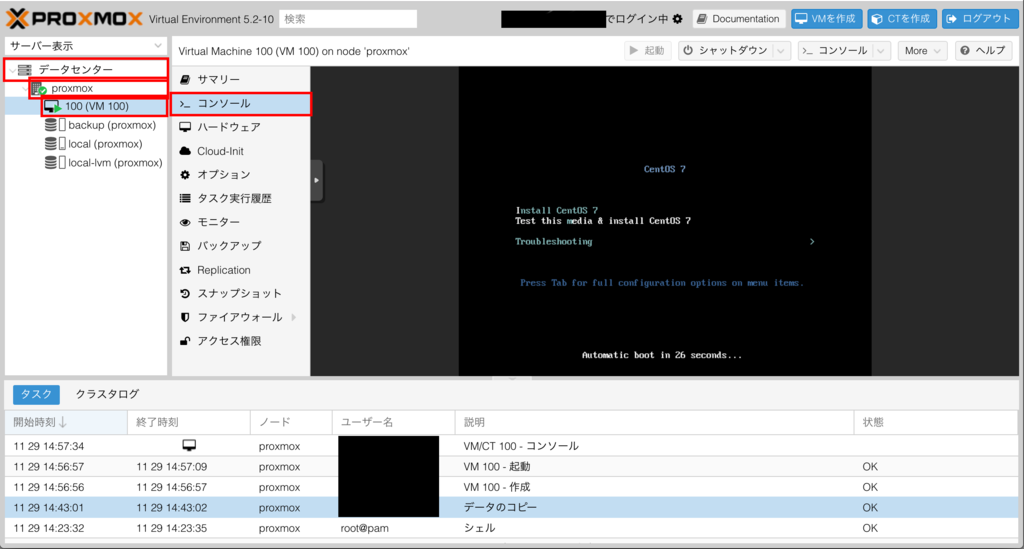This screenshot has height=549, width=1024.
Task: Click the user name (ユーザー名) column header
Action: [x=393, y=422]
